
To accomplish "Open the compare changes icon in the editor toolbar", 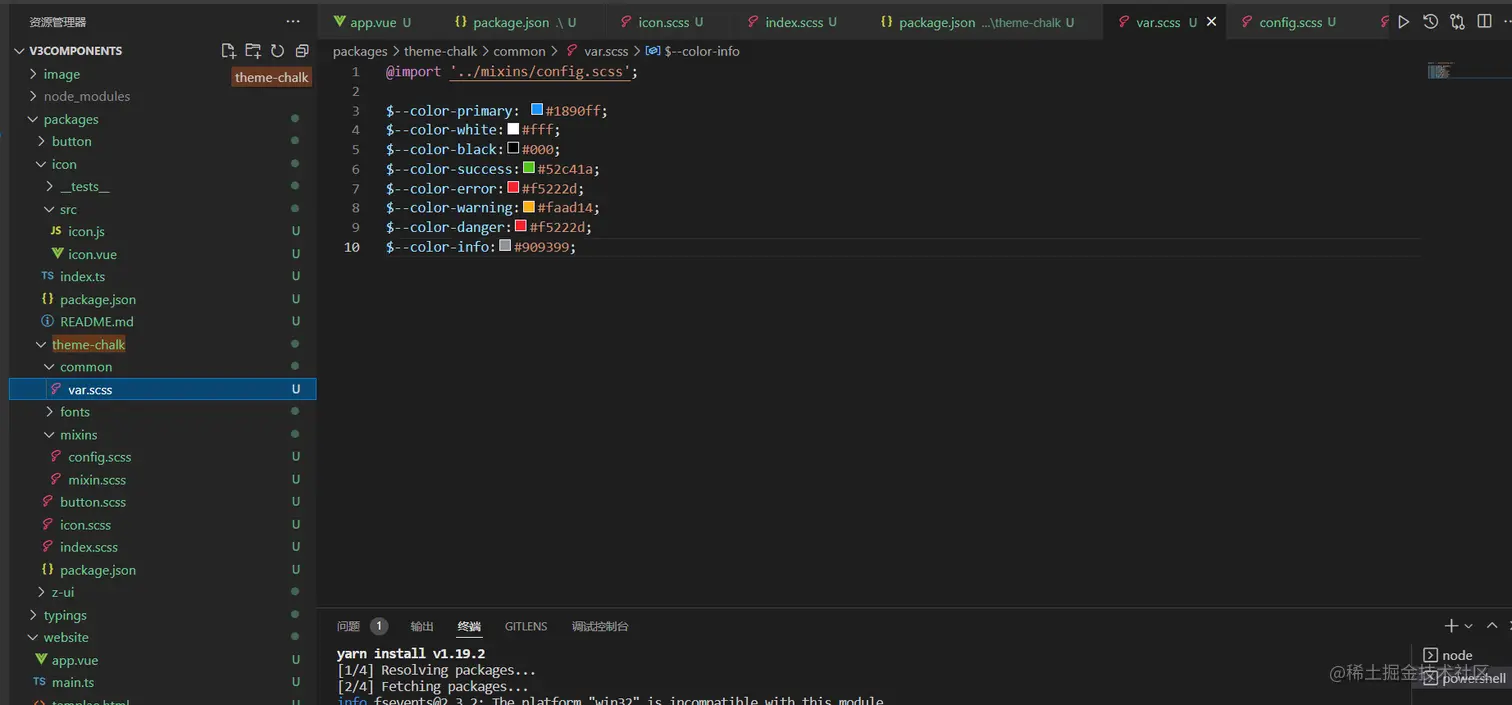I will [1457, 22].
